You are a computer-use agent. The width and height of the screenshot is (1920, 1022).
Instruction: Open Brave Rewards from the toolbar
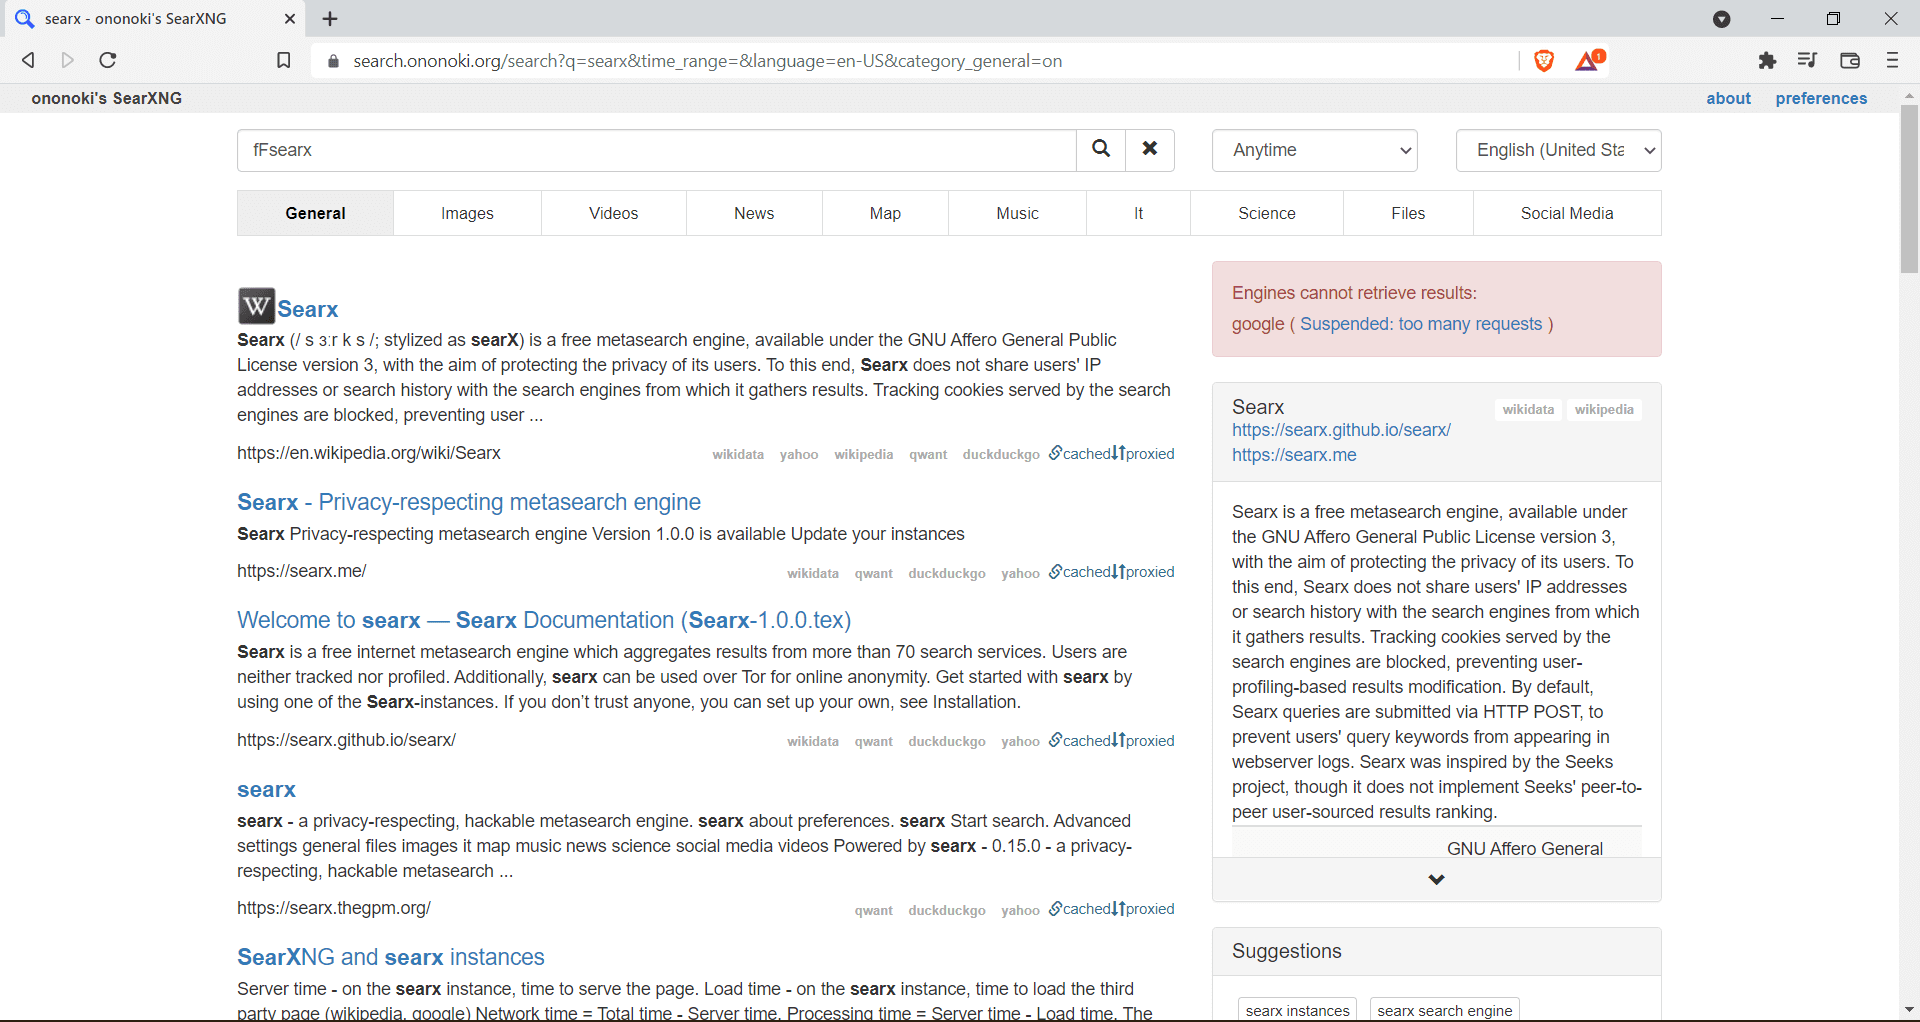[1588, 60]
